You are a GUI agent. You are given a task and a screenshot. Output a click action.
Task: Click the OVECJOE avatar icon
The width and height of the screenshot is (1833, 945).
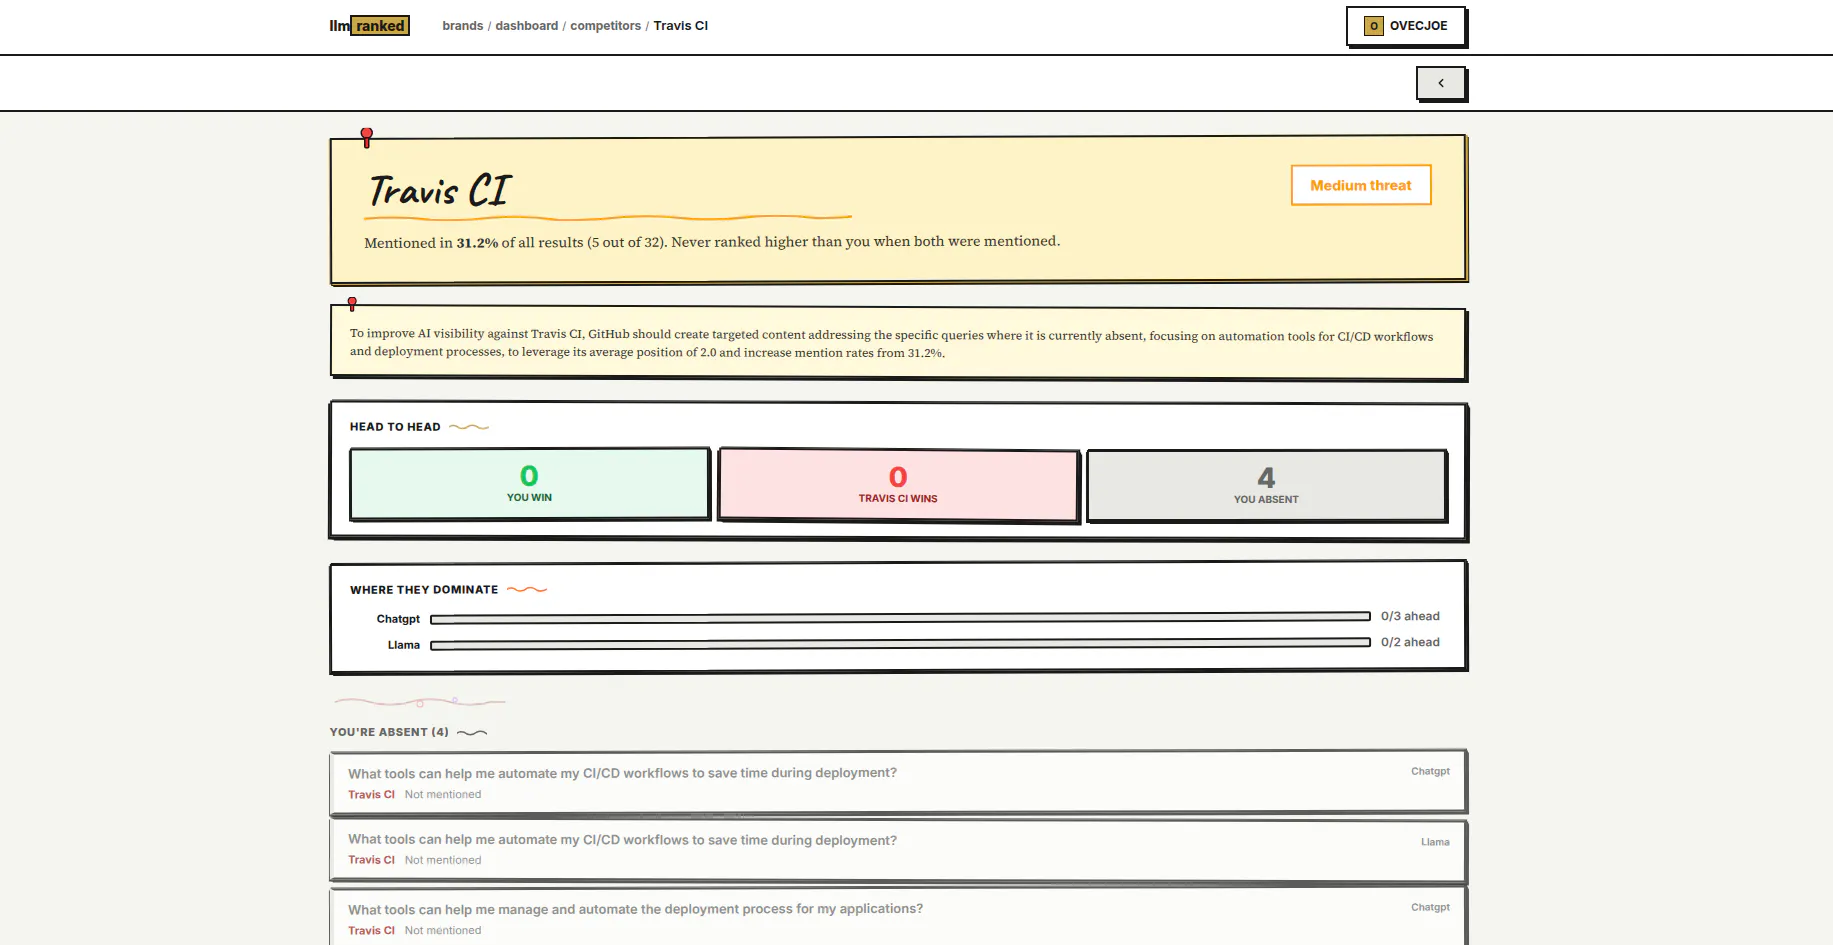(x=1373, y=26)
